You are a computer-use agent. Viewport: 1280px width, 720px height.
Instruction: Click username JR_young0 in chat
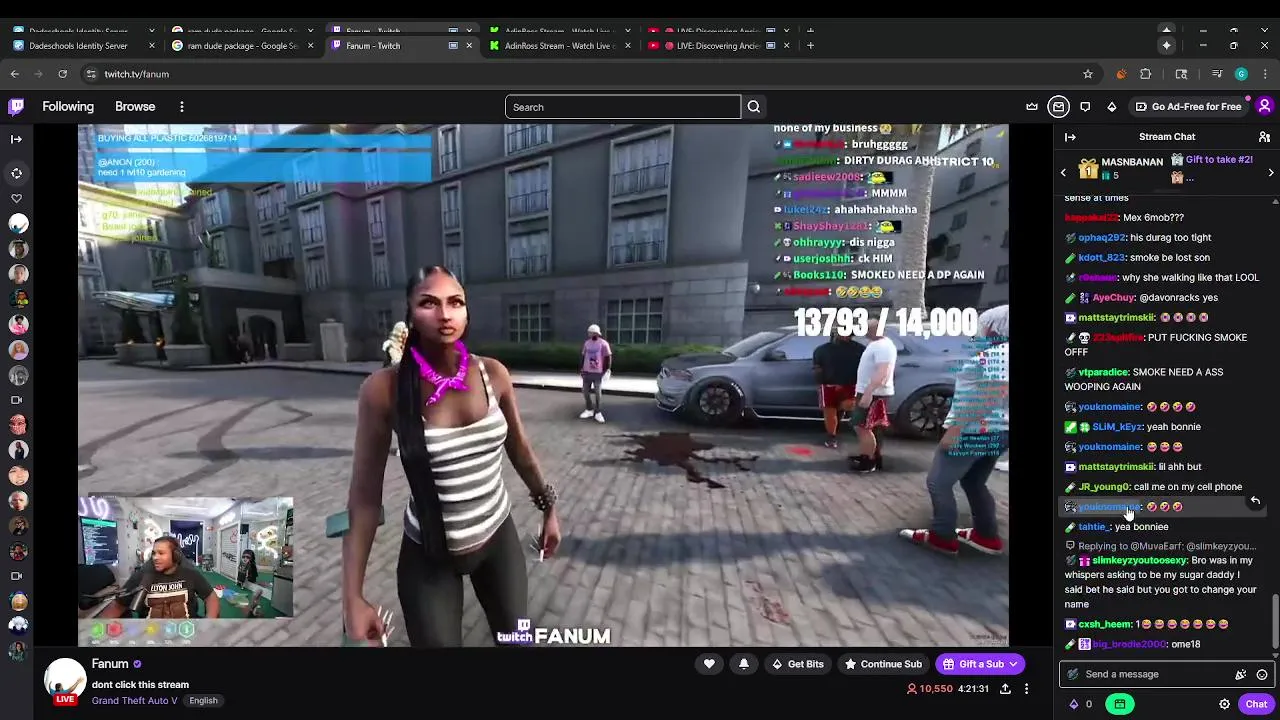[x=1104, y=487]
